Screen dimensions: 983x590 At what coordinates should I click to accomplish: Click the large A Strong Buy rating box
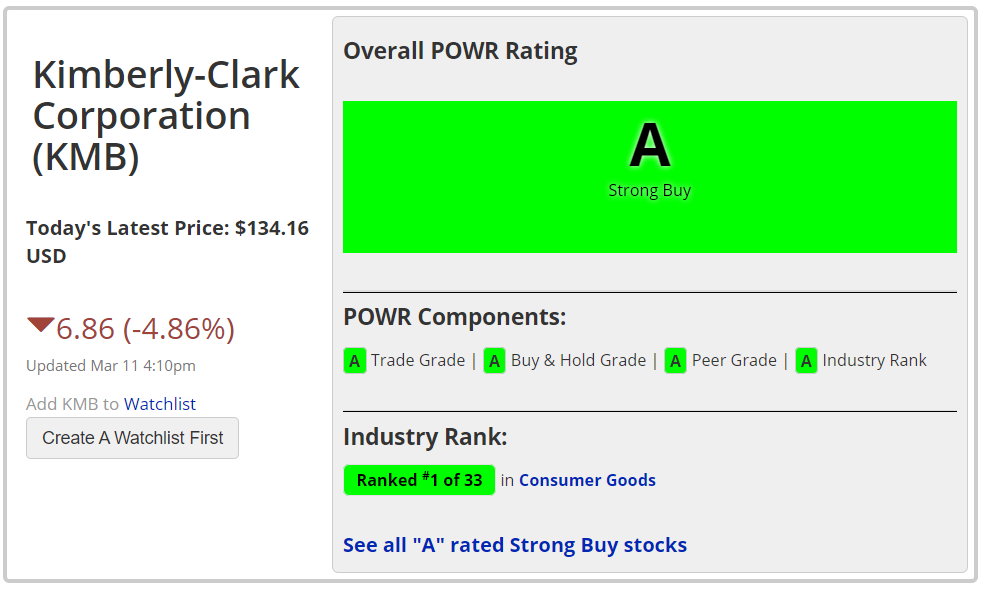pos(649,177)
